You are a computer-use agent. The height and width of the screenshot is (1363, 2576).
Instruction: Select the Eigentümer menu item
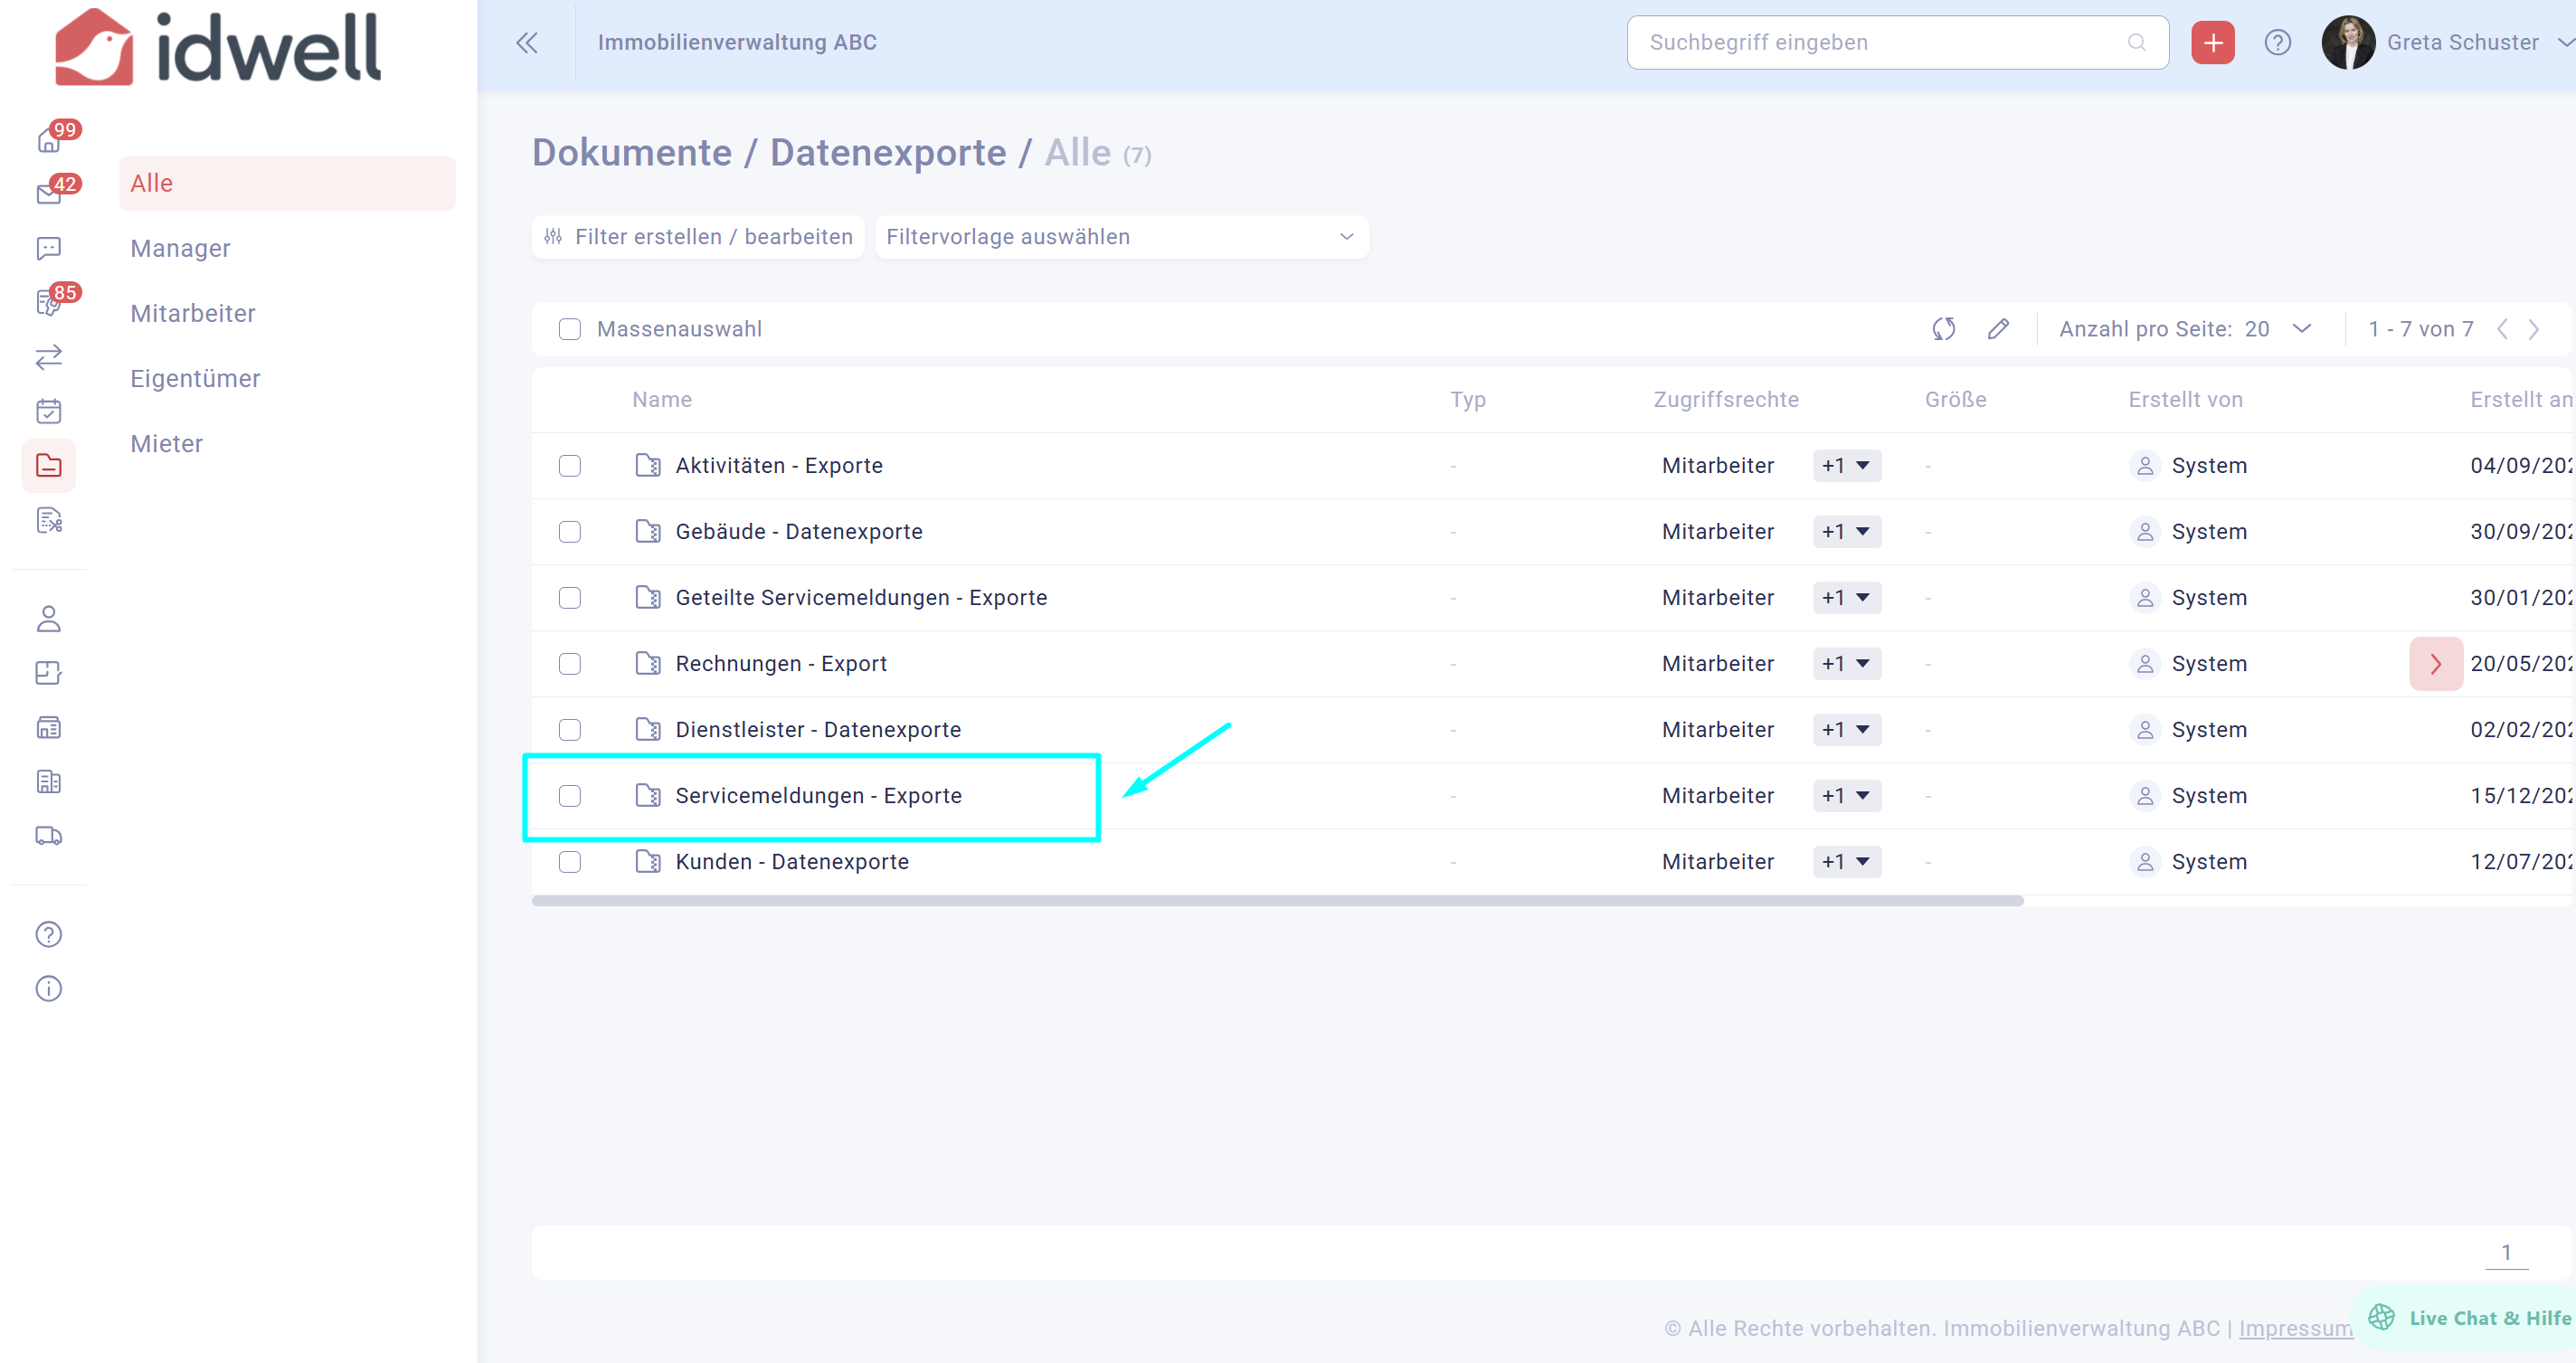(195, 379)
